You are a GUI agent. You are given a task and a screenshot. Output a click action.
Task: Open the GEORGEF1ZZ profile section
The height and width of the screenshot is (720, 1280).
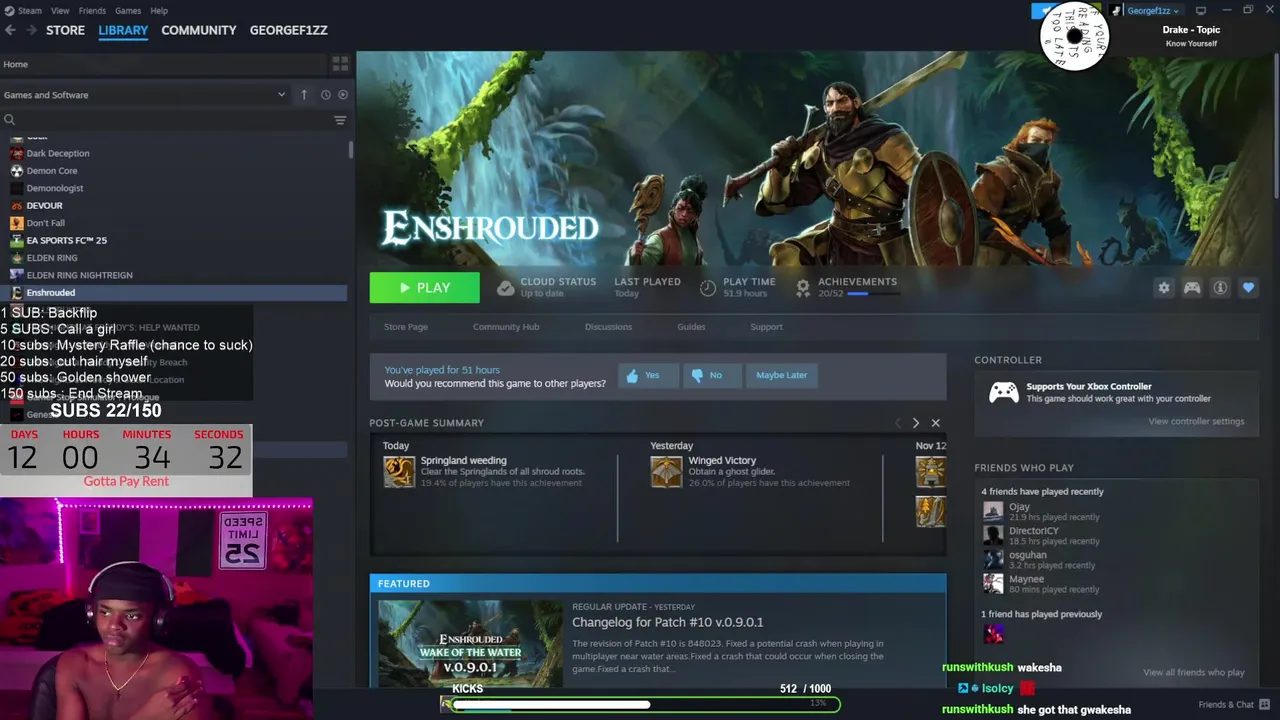(289, 30)
